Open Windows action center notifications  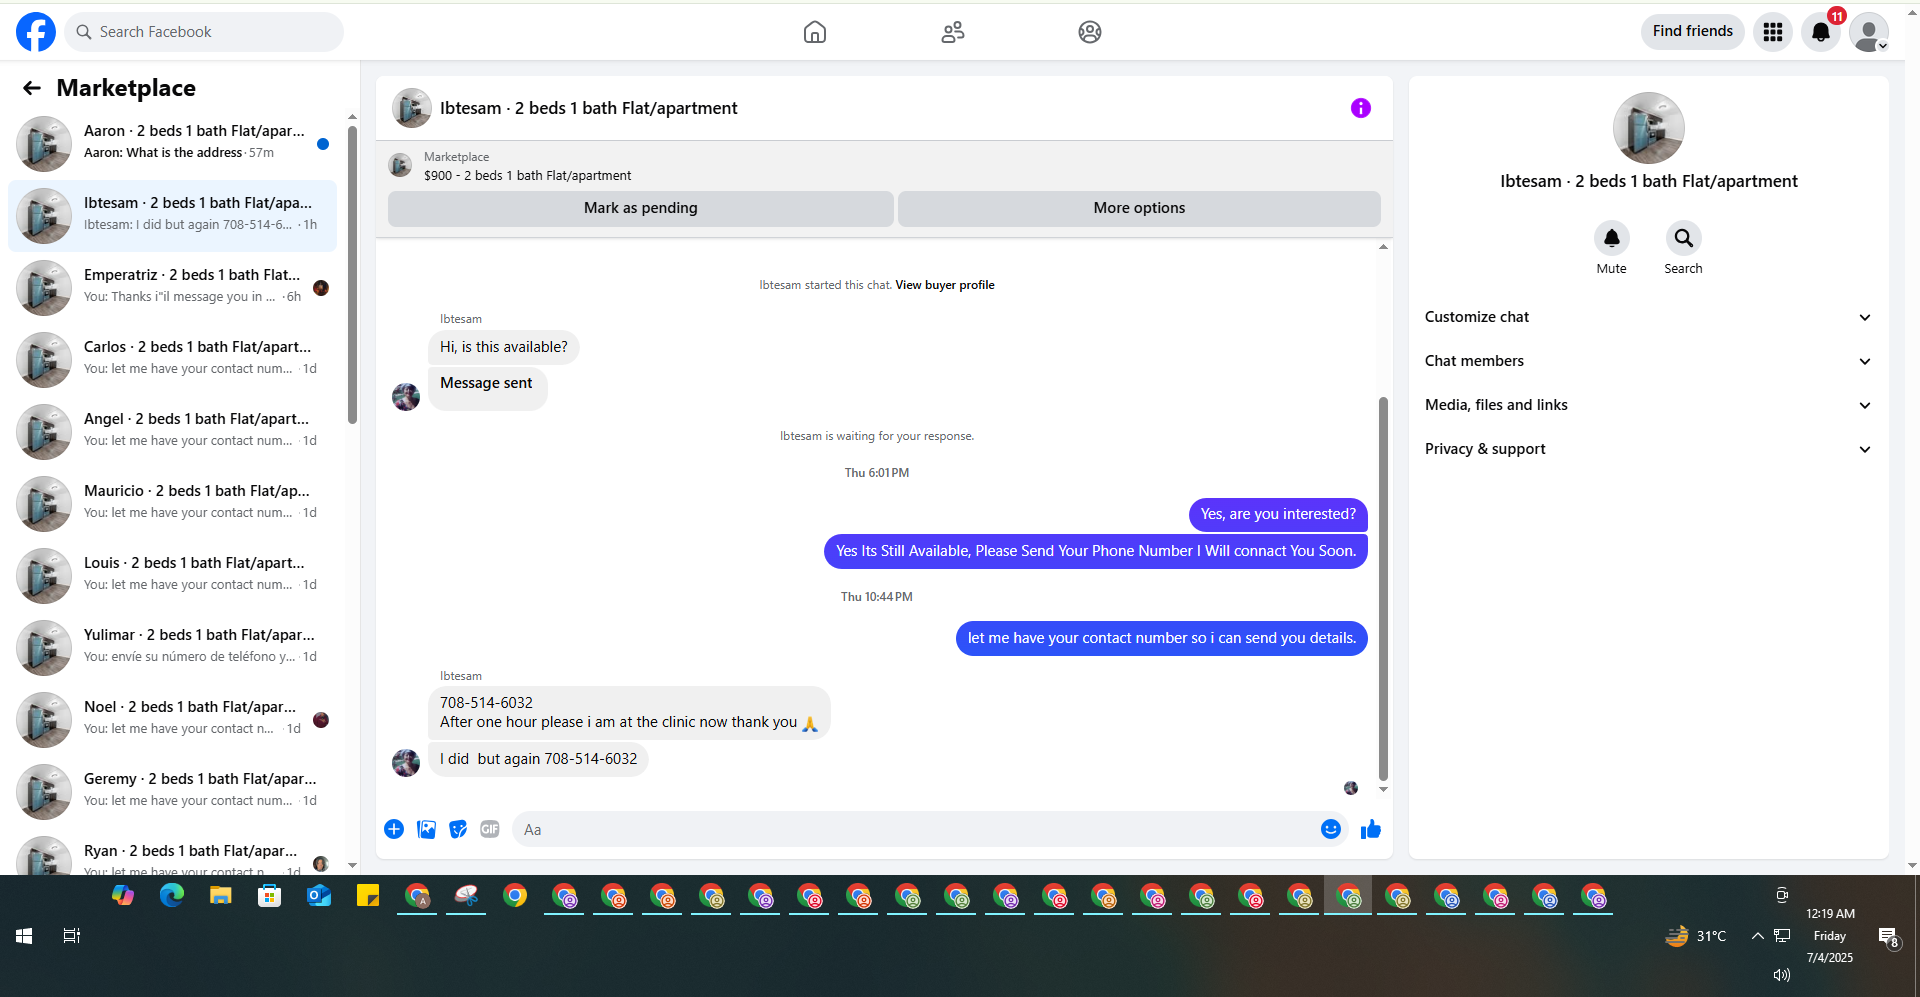(x=1888, y=937)
